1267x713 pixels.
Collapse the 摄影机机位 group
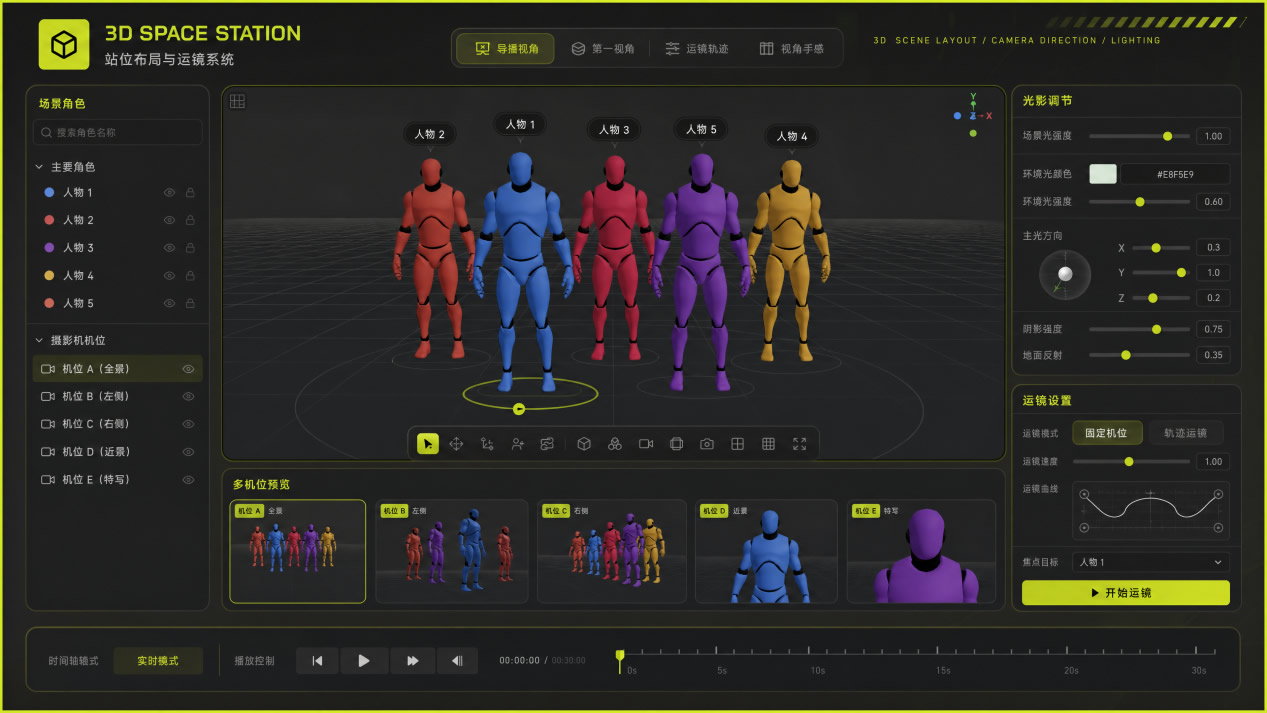point(40,341)
